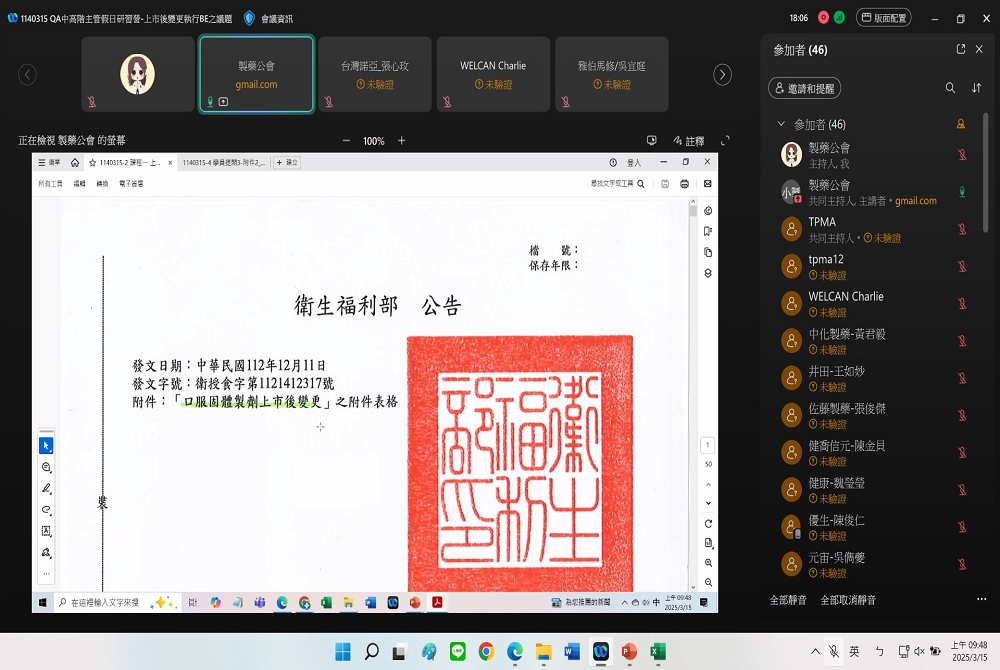Viewport: 1000px width, 670px height.
Task: Open the 註釋 annotation tool
Action: click(x=689, y=141)
